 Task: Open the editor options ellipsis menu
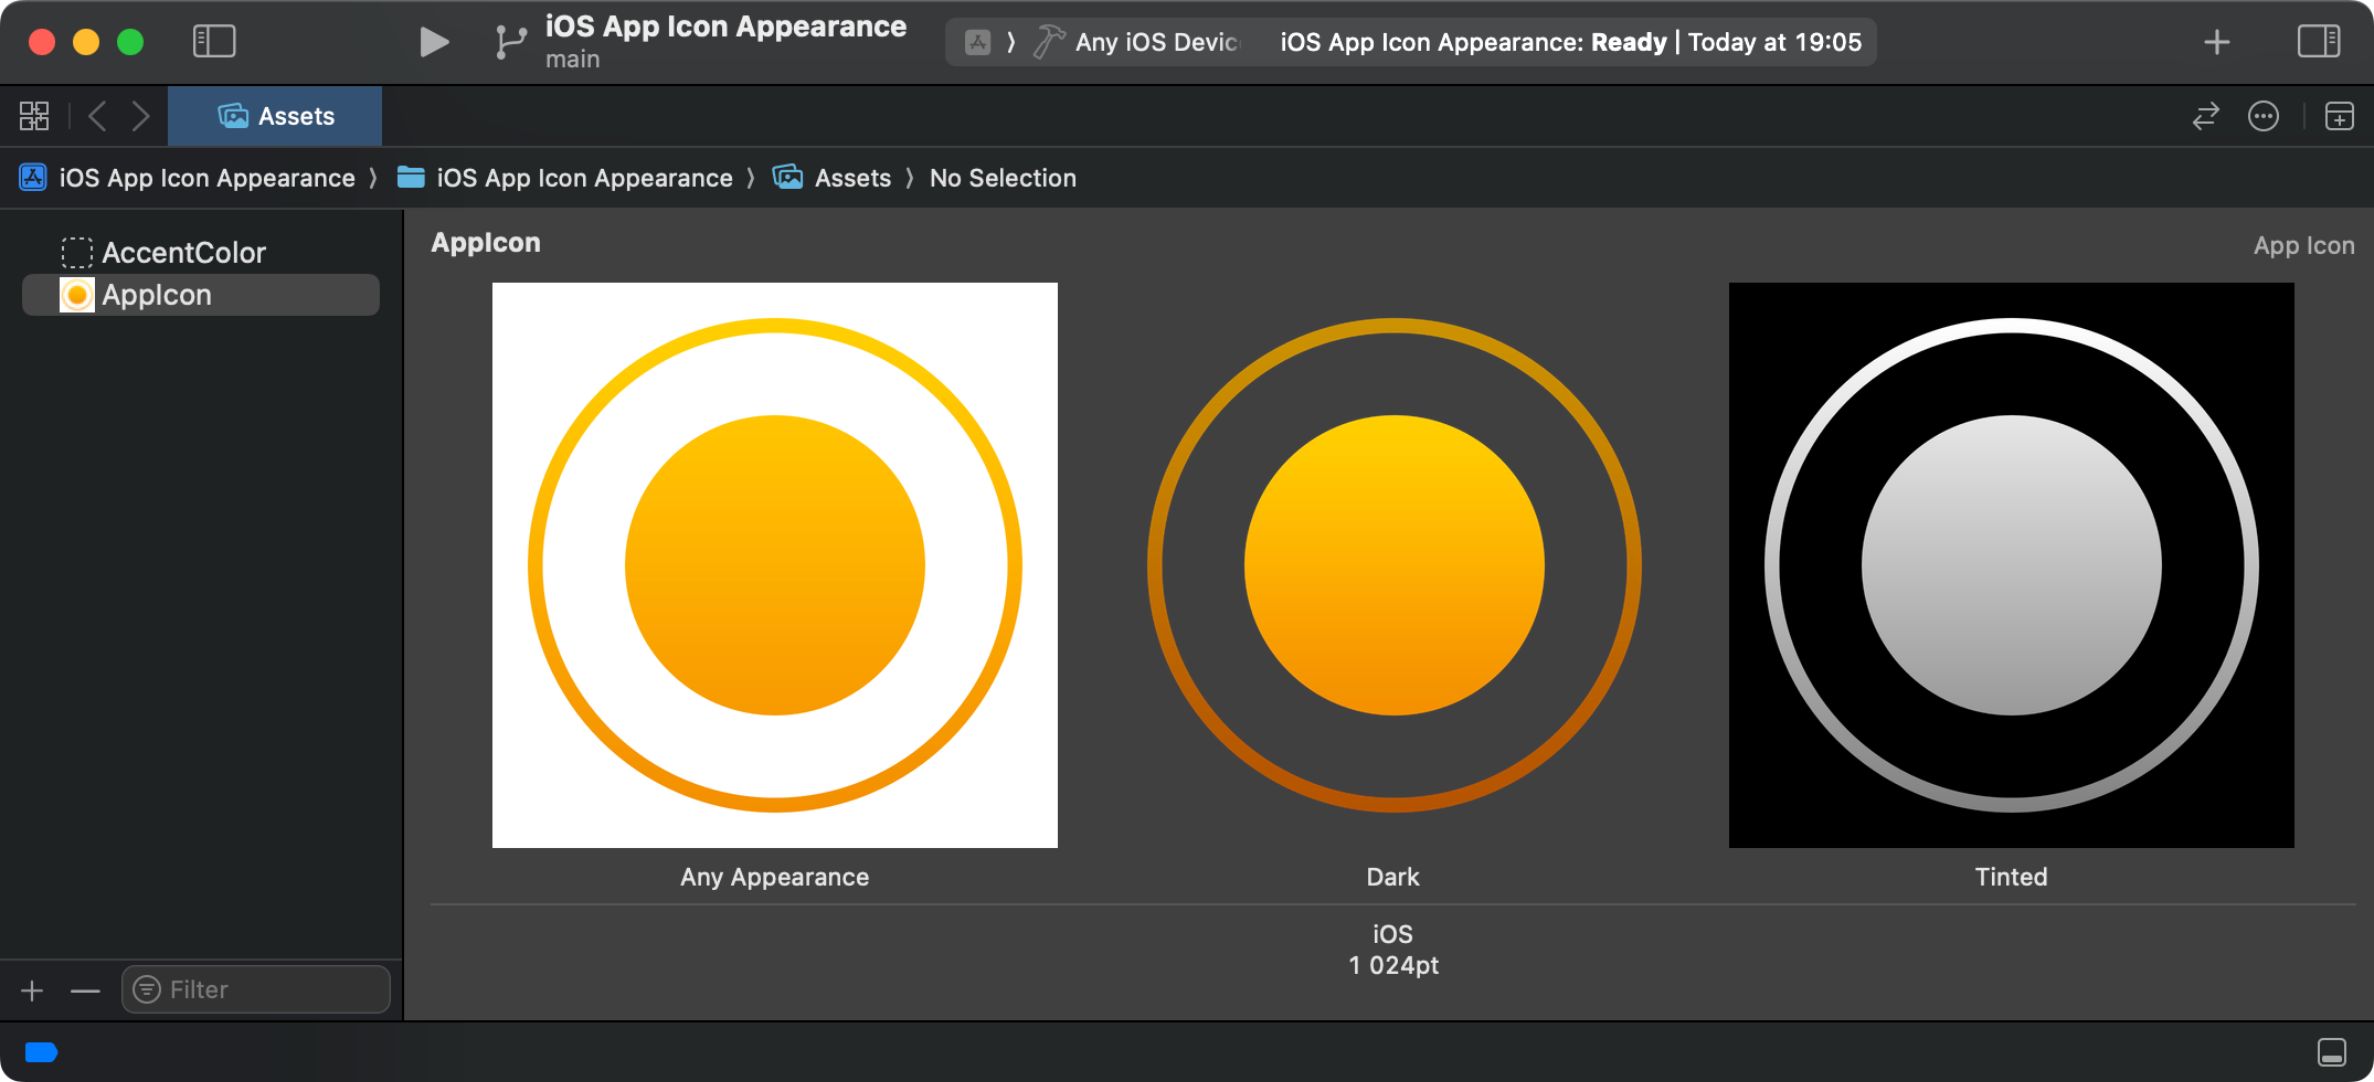tap(2264, 116)
